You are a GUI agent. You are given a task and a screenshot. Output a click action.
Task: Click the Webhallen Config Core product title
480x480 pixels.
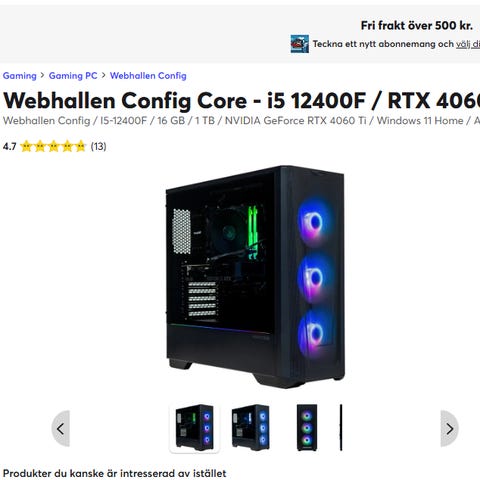[x=241, y=100]
